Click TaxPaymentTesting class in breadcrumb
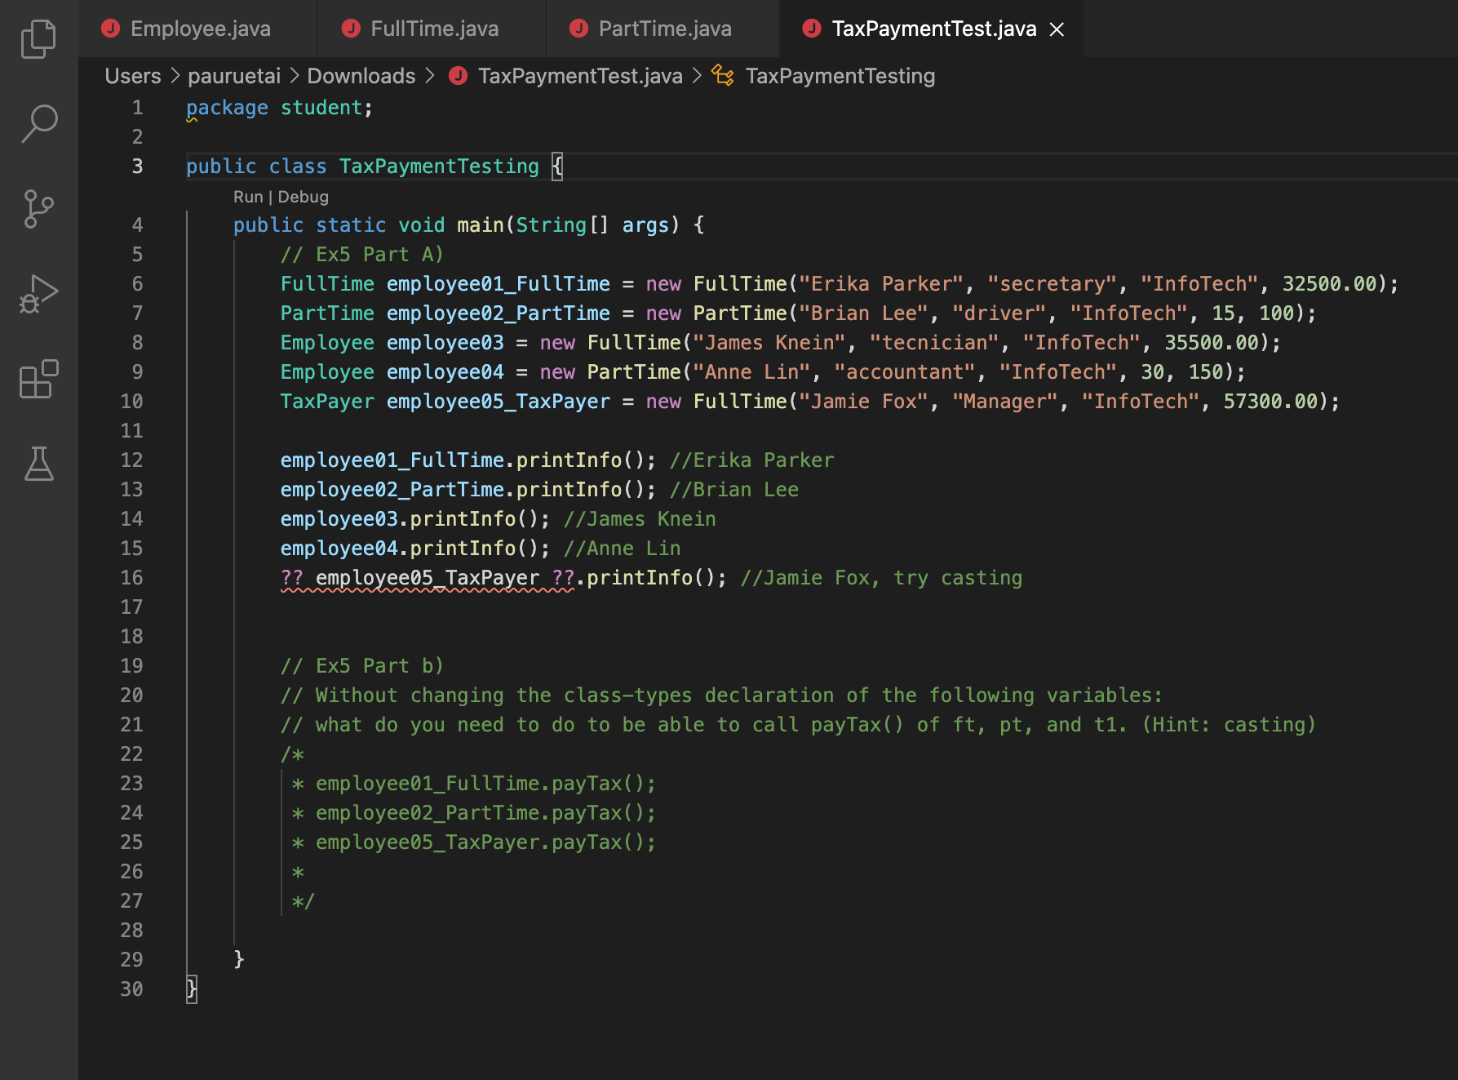 (840, 76)
